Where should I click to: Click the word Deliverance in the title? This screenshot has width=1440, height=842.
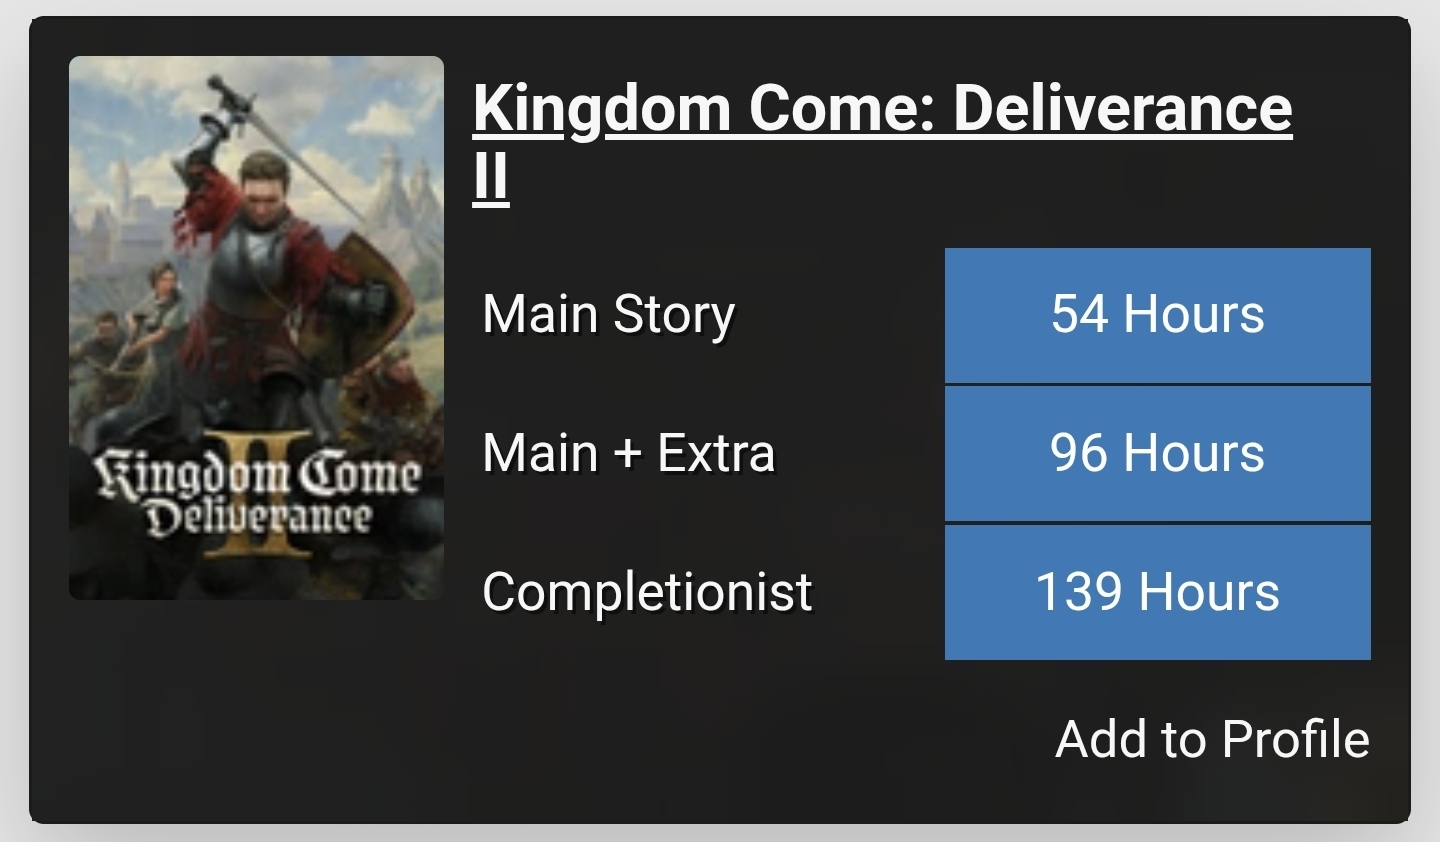[1121, 108]
